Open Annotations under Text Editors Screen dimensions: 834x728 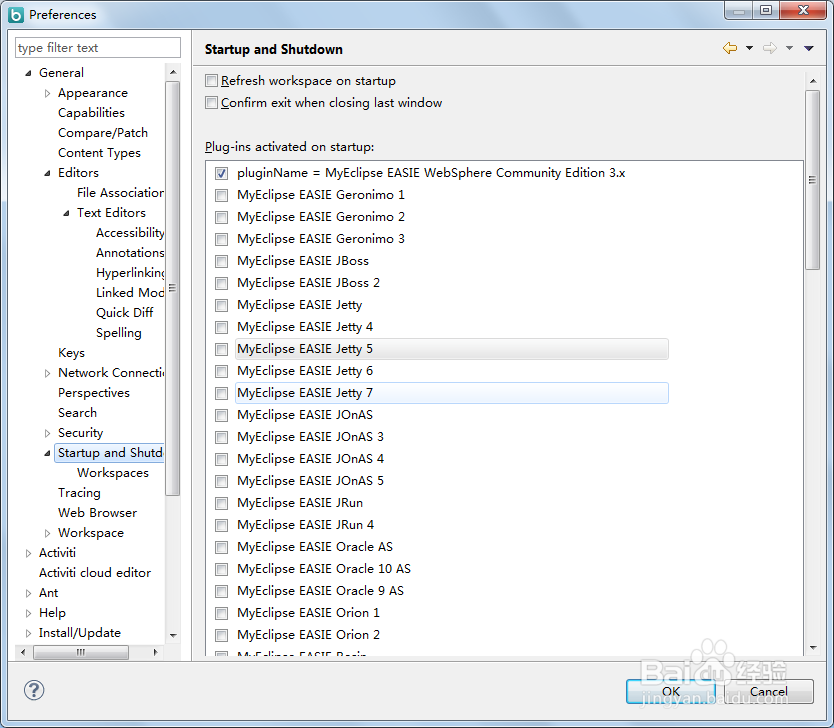click(130, 253)
